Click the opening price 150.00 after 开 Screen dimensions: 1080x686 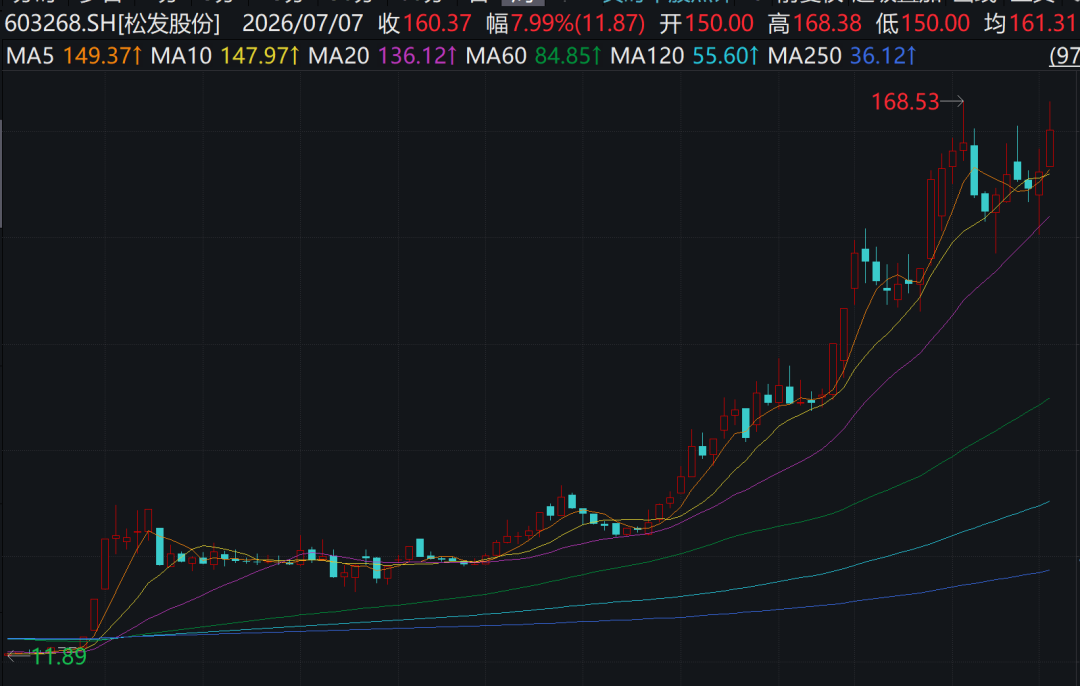click(x=719, y=24)
